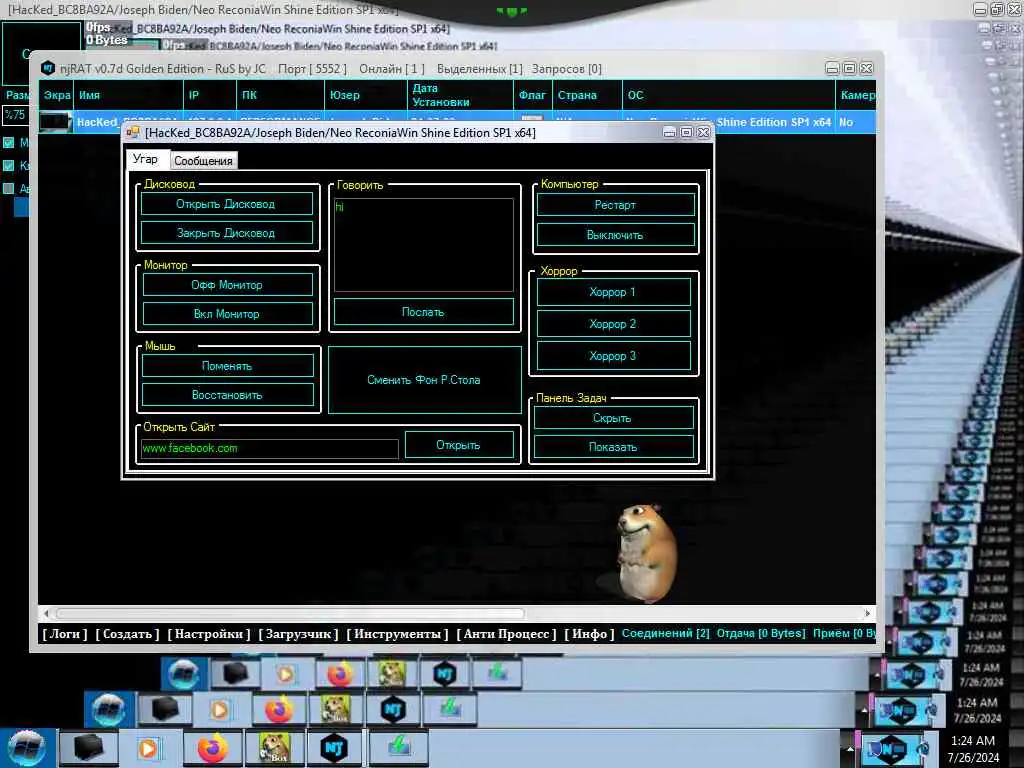This screenshot has height=768, width=1024.
Task: Click the Закрыть Дисковод button
Action: pyautogui.click(x=227, y=233)
